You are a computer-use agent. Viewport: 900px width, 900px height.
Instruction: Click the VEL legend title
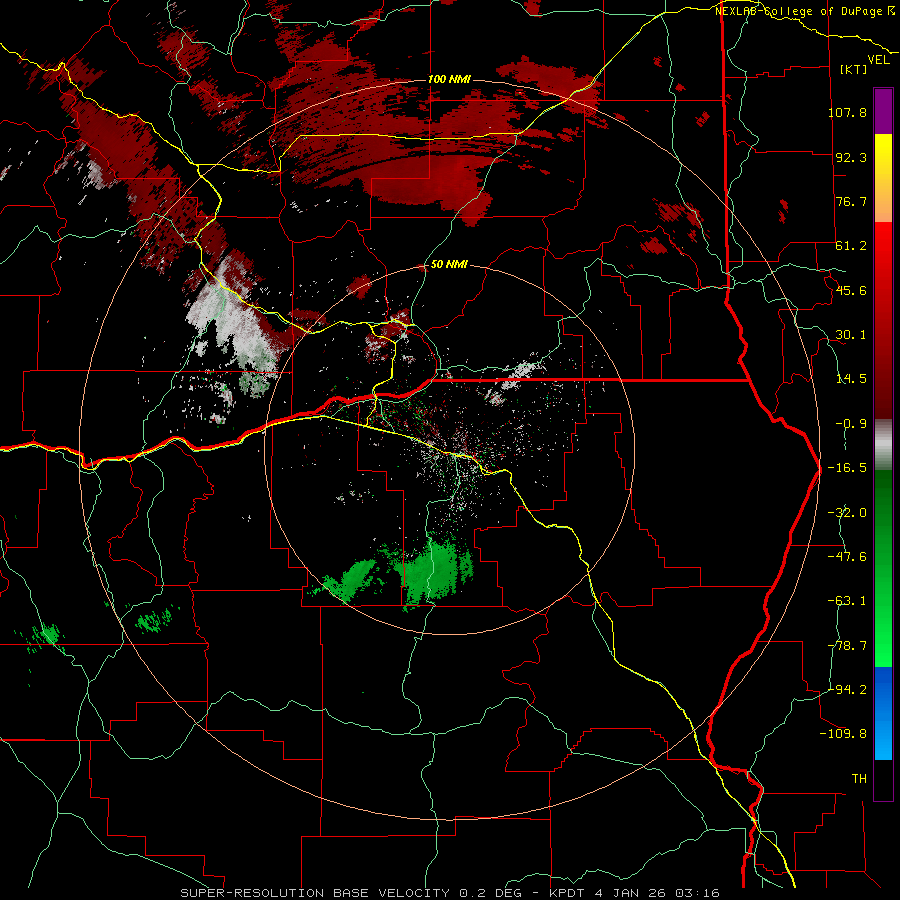click(x=878, y=60)
